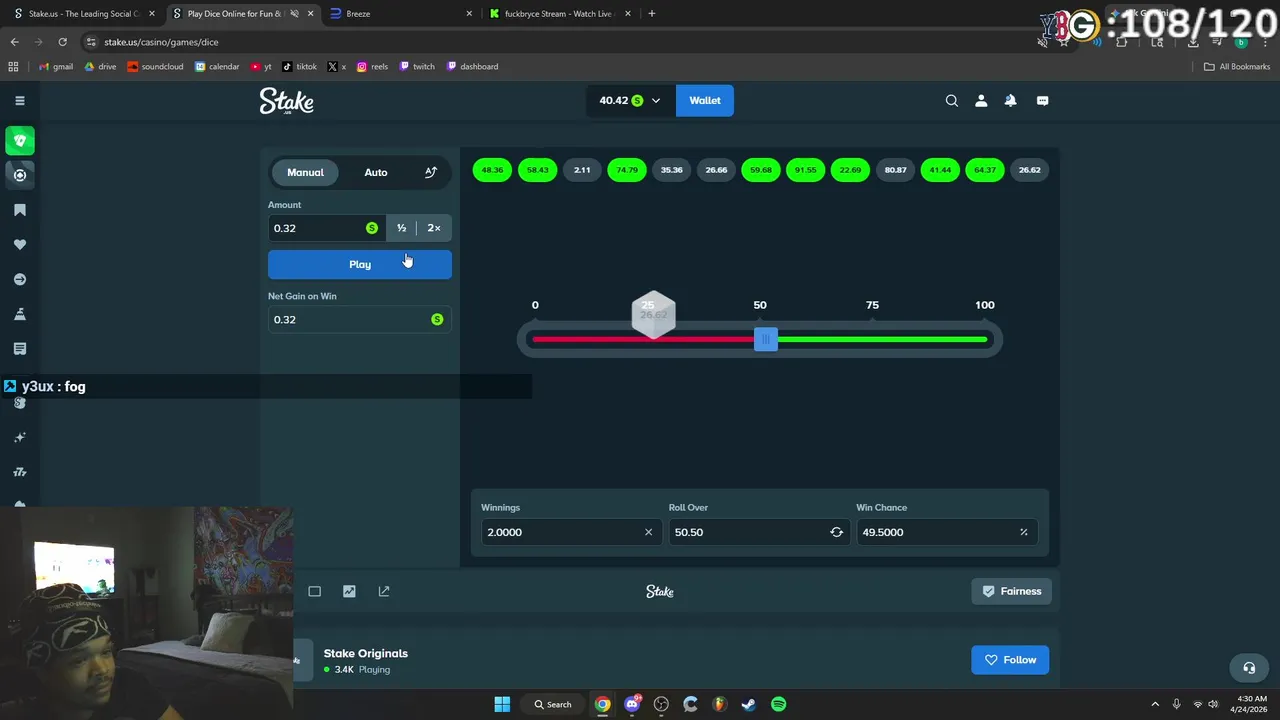Open the sparkles sidebar icon
The height and width of the screenshot is (720, 1280).
pos(20,437)
